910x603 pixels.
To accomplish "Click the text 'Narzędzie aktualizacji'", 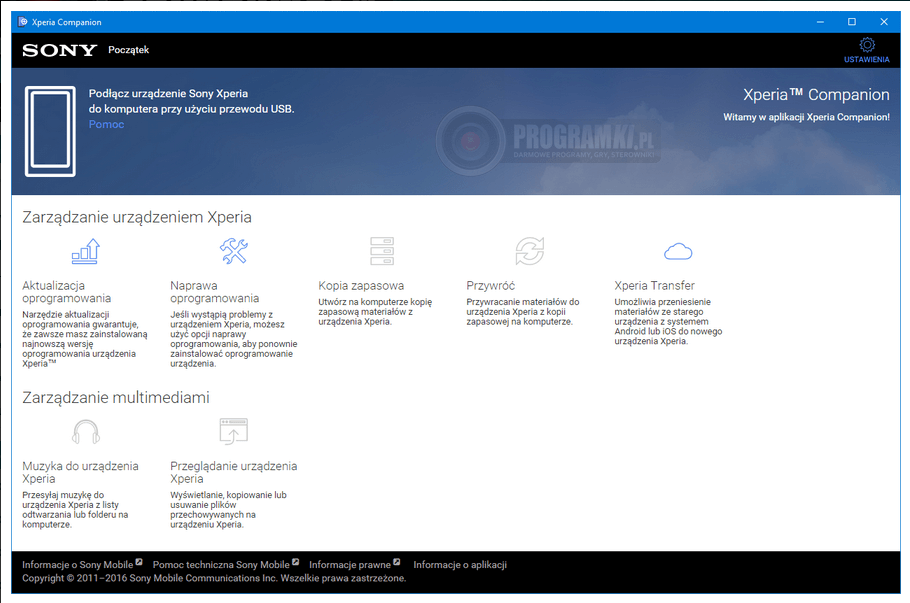I will pyautogui.click(x=66, y=315).
